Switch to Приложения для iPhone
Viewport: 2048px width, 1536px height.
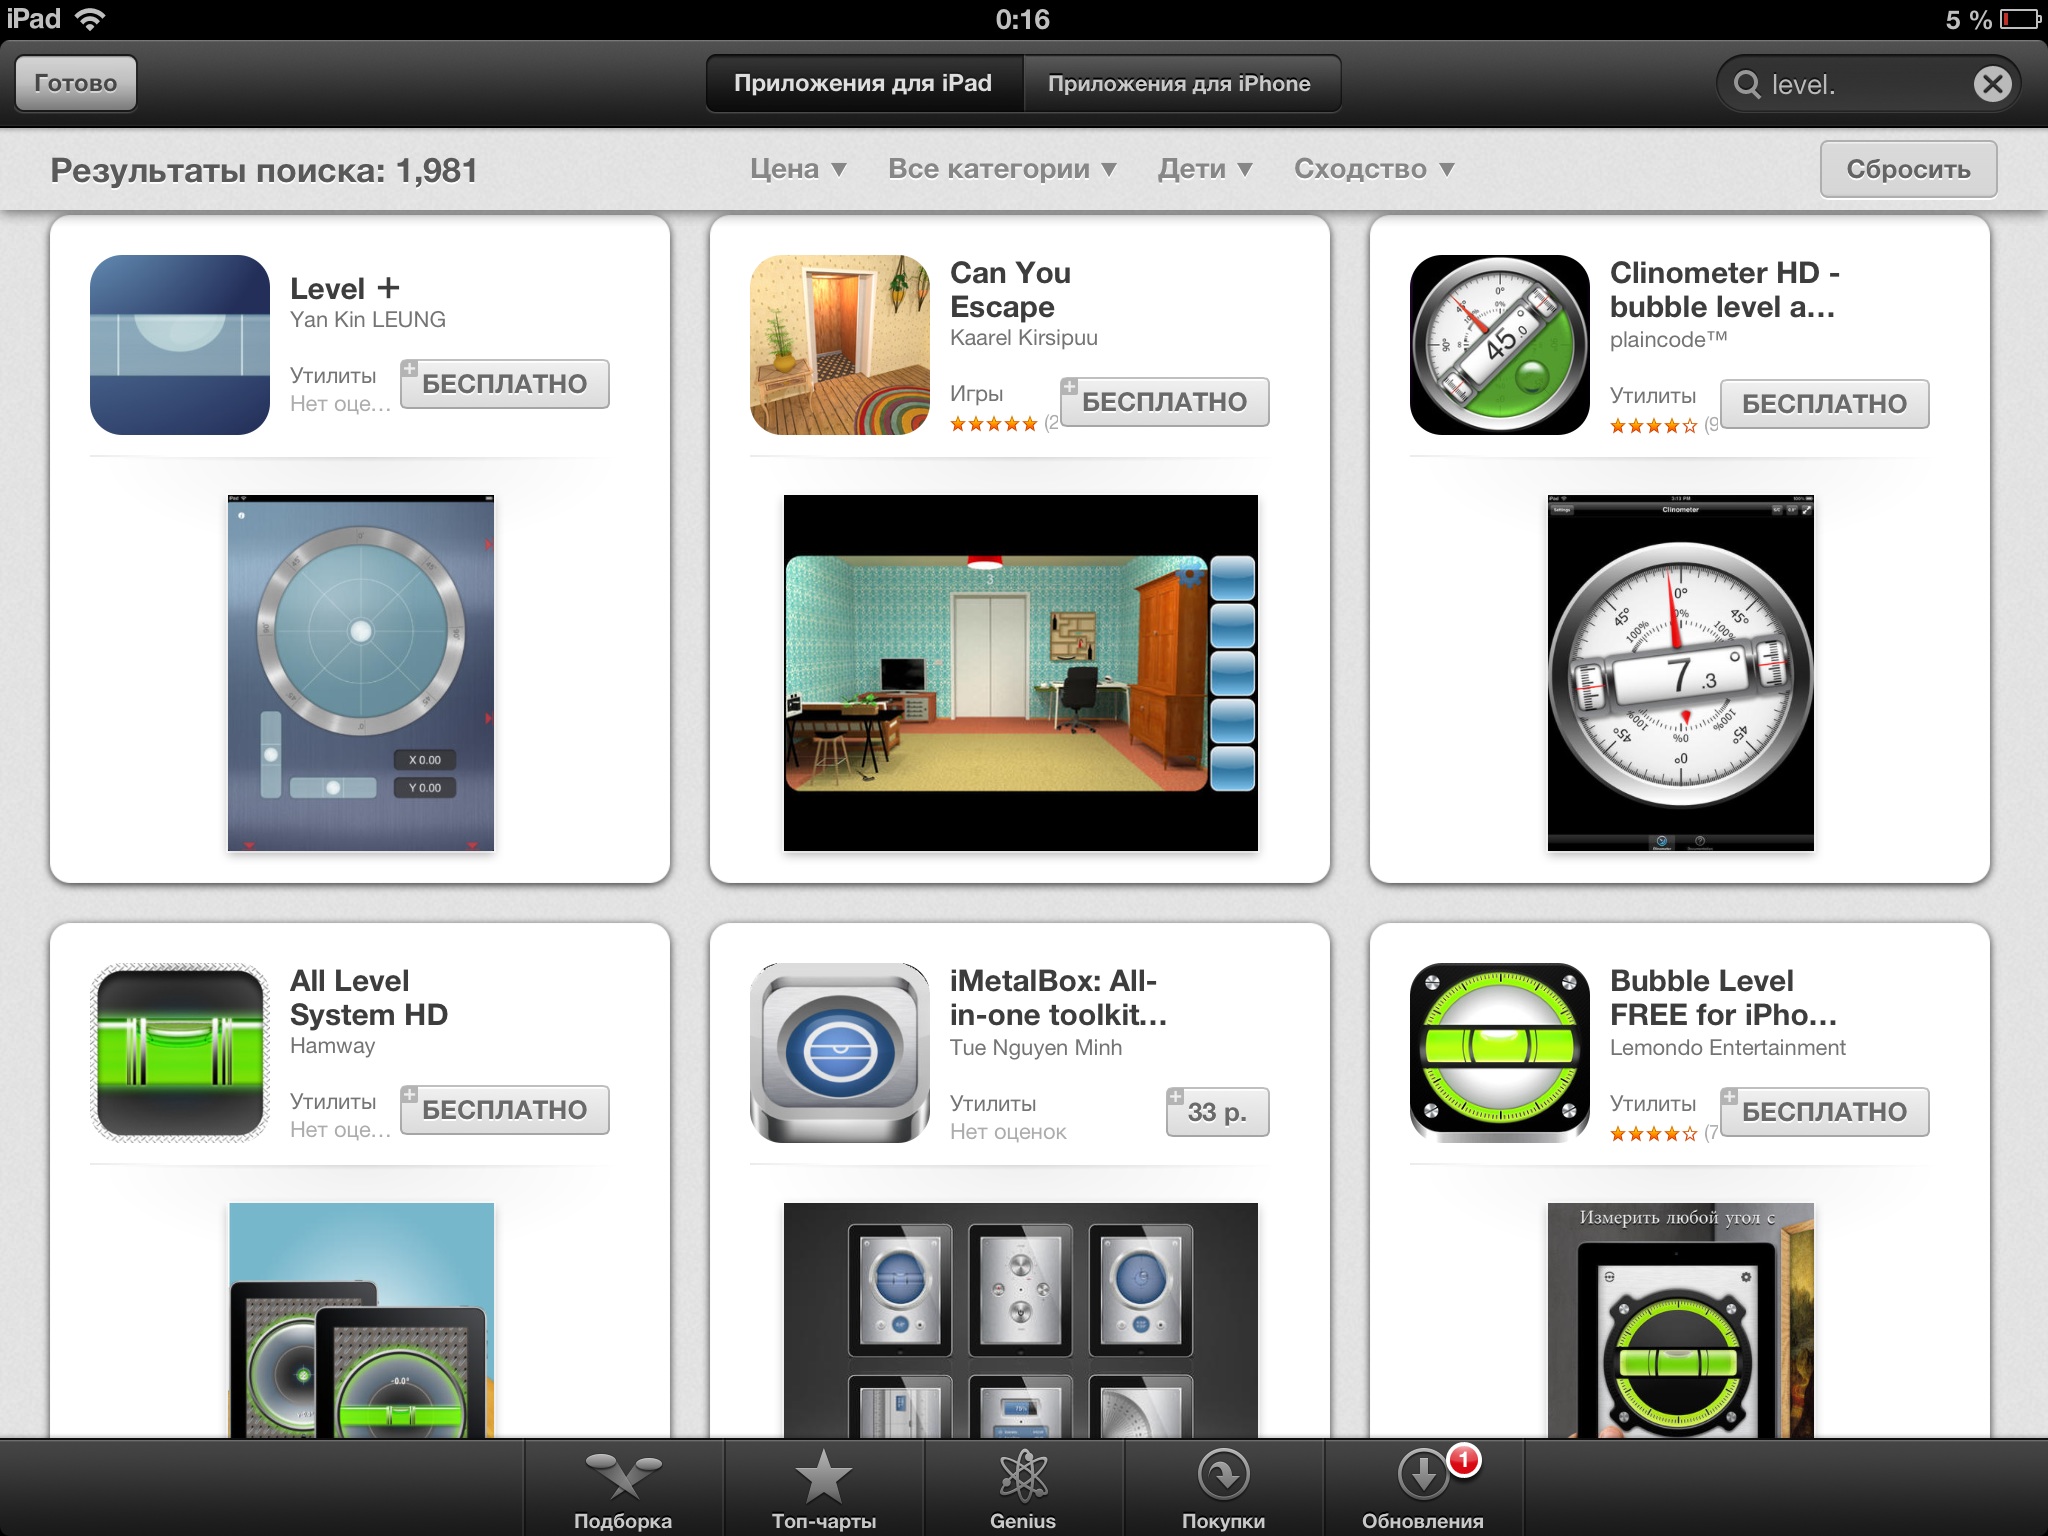(1179, 84)
